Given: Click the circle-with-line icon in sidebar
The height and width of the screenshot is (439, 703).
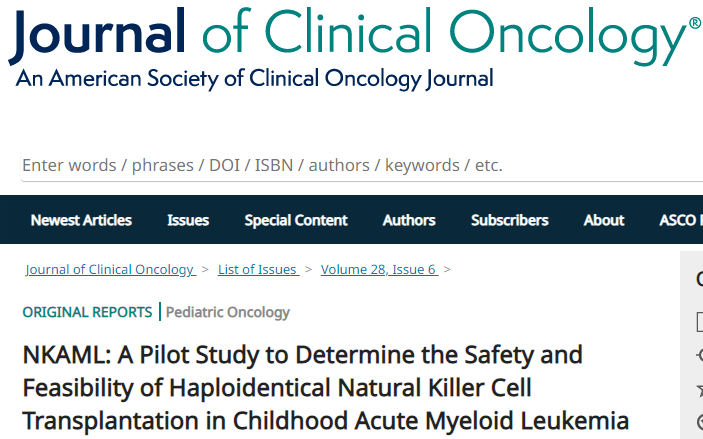Looking at the screenshot, I should tap(700, 355).
